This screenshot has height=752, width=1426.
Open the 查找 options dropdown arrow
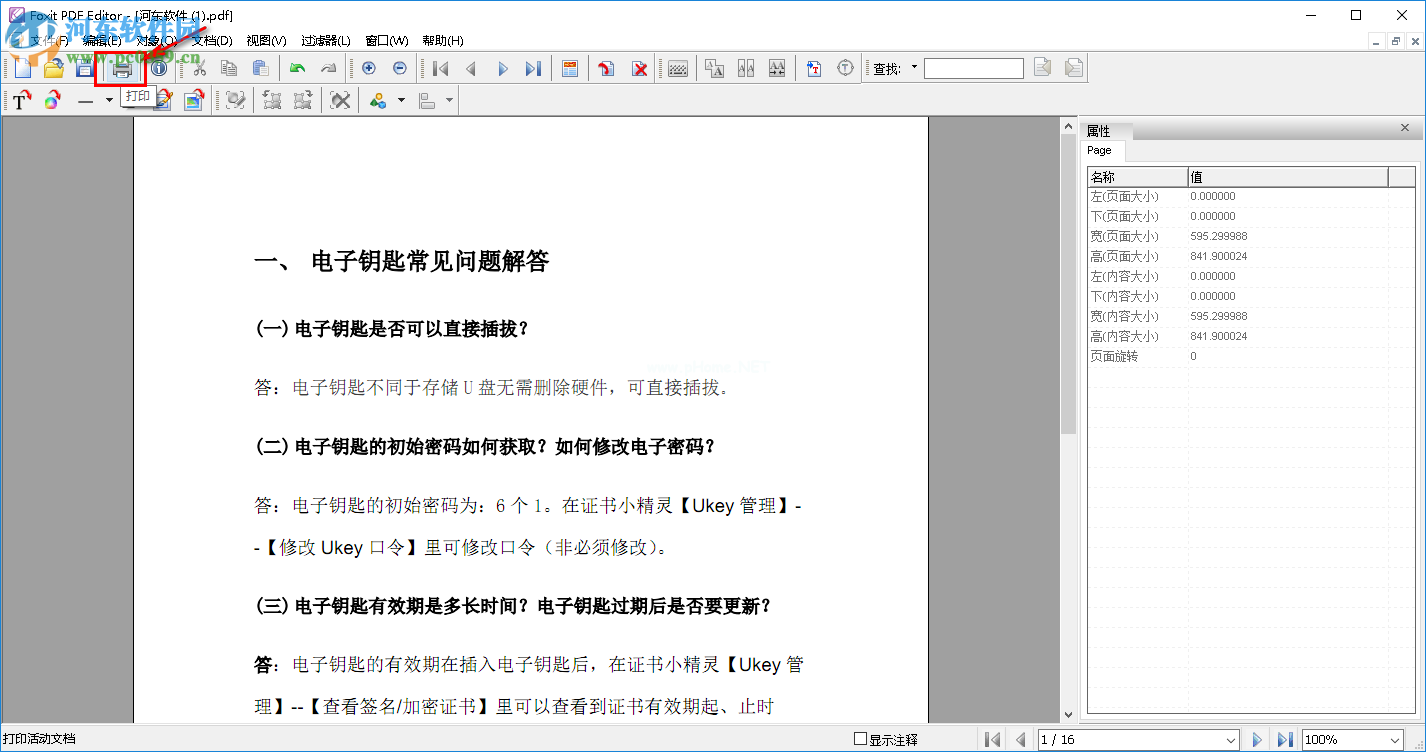[x=914, y=68]
